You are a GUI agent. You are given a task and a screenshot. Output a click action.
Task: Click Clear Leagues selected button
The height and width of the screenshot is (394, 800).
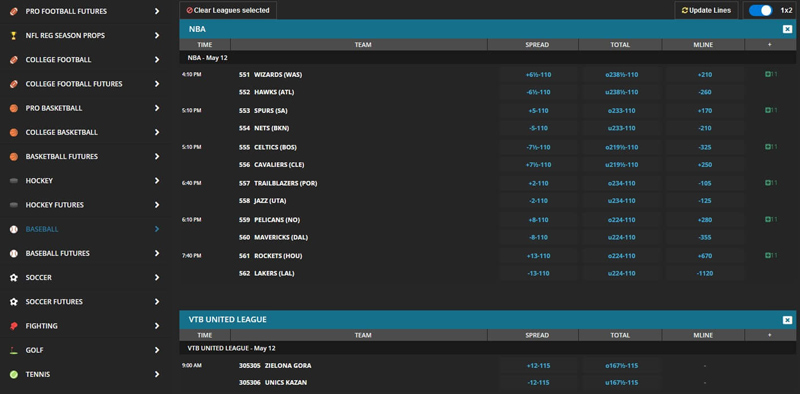(228, 10)
